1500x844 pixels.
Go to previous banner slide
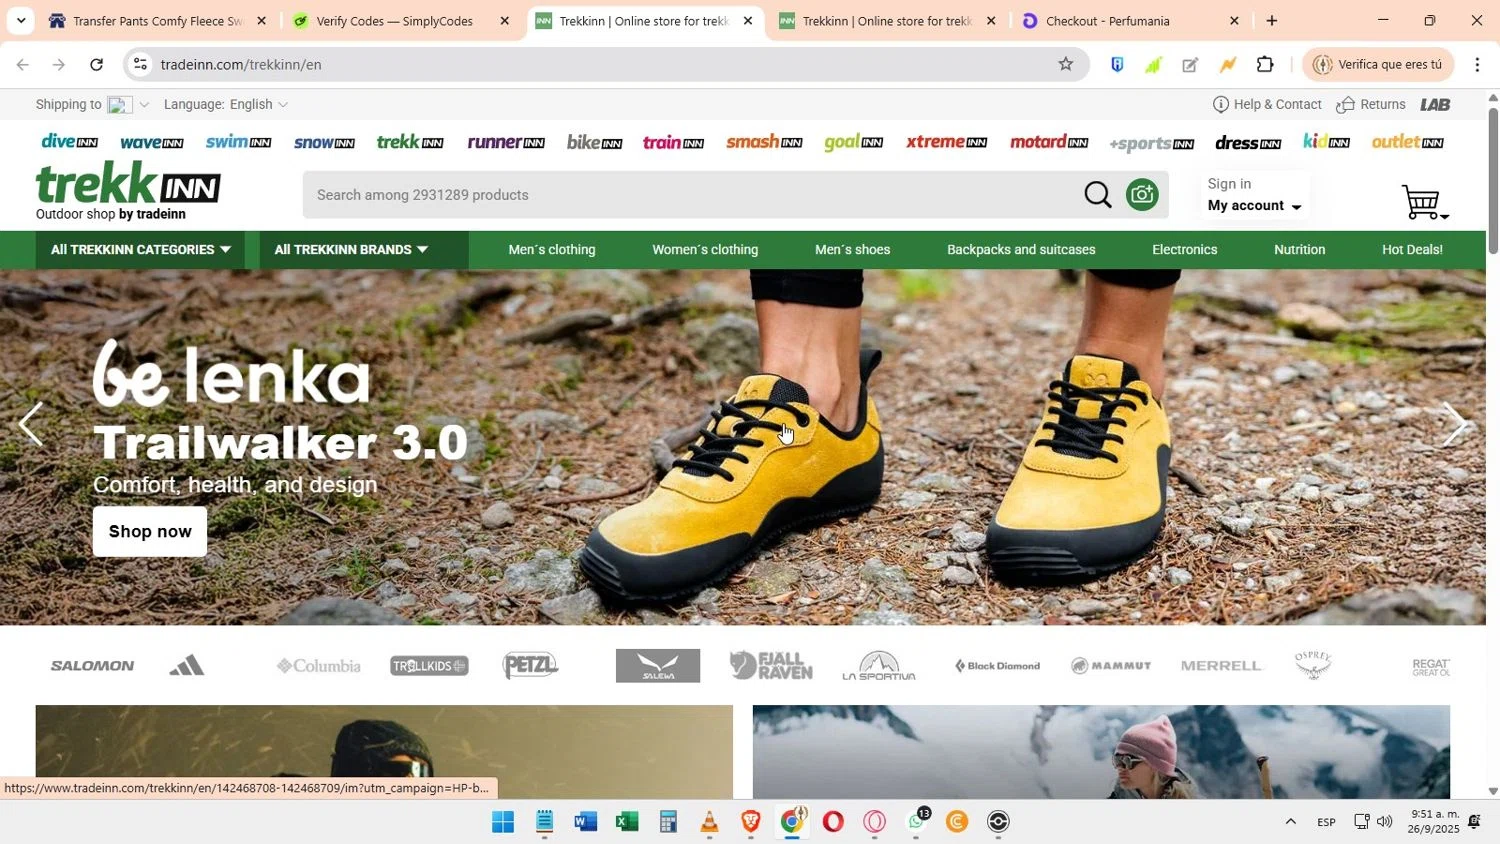tap(31, 424)
